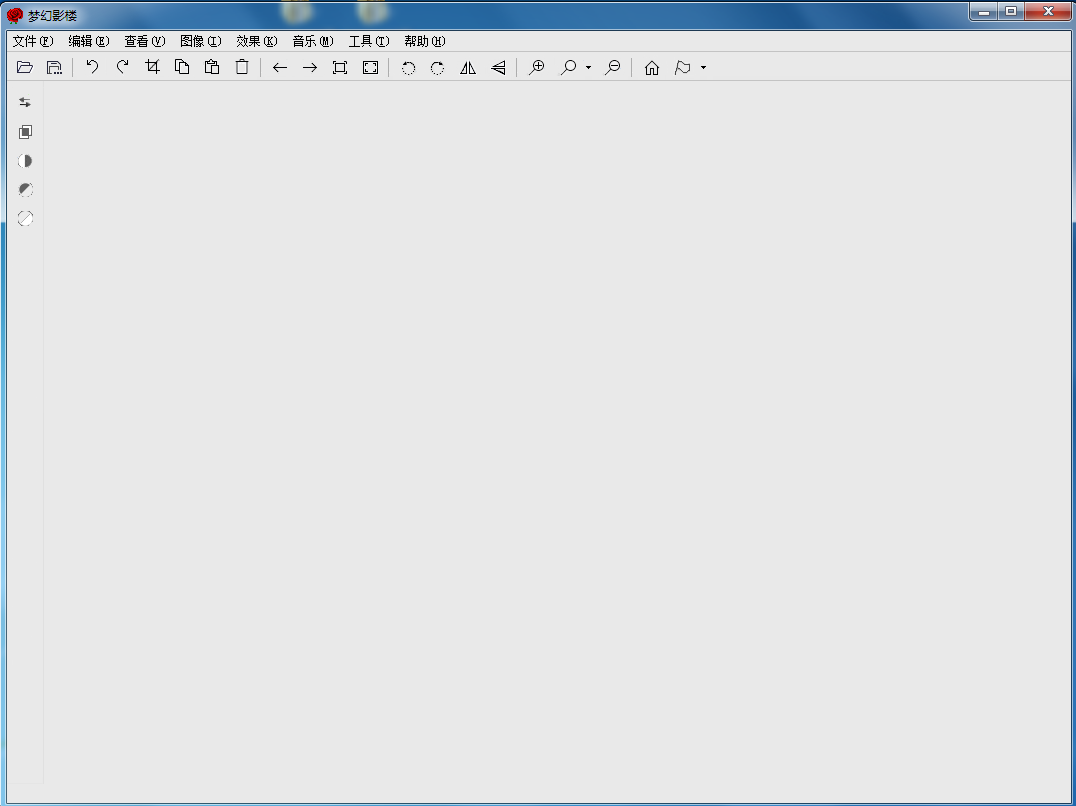Screen dimensions: 1076x806
Task: Click the Paste clipboard icon
Action: pos(212,67)
